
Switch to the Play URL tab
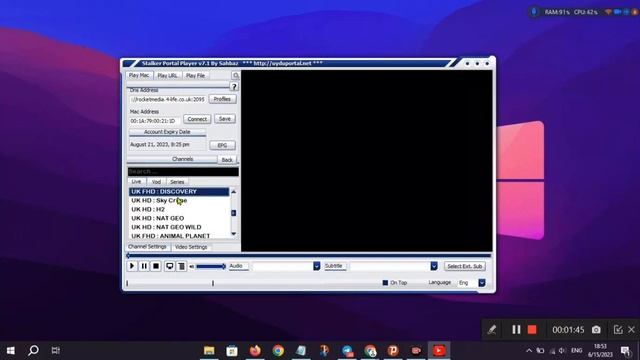pos(167,76)
